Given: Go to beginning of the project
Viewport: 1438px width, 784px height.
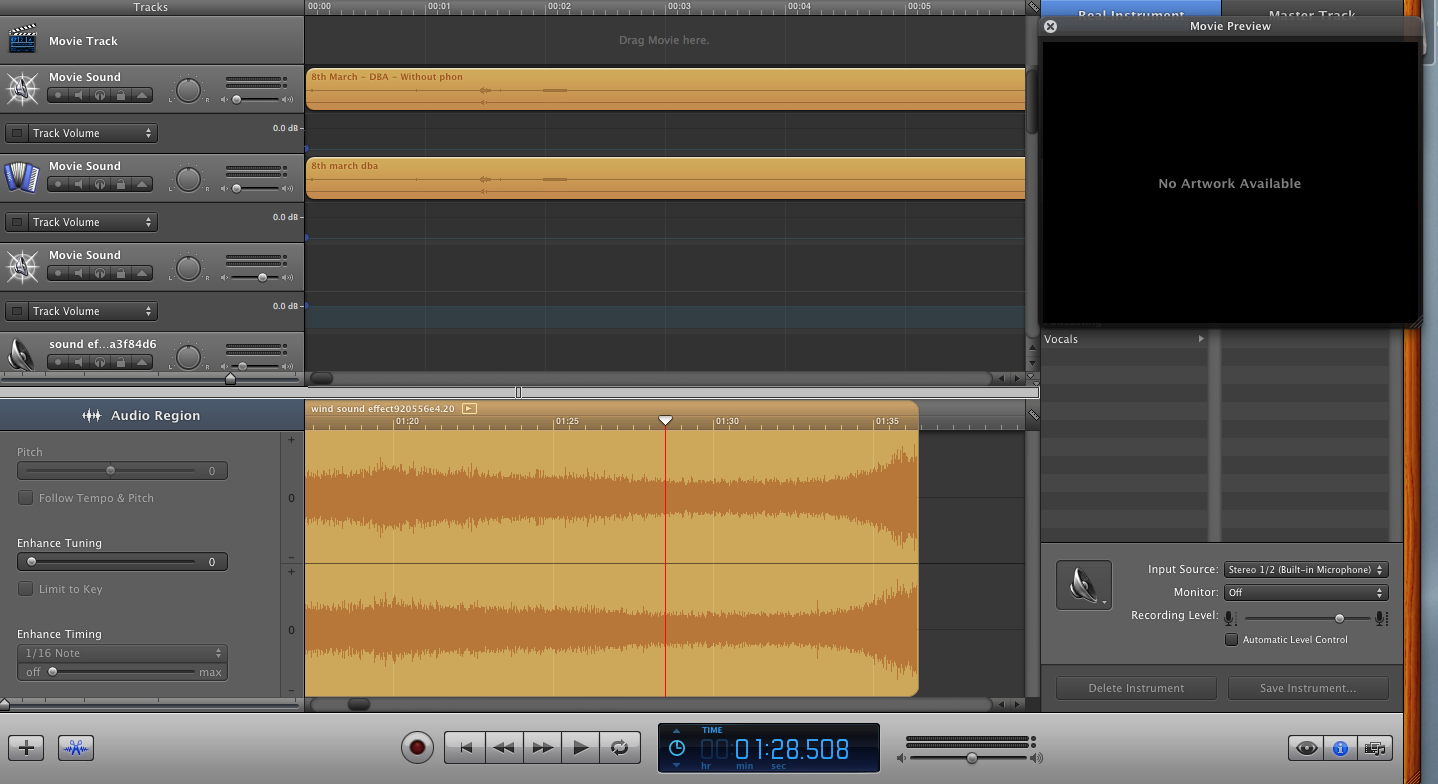Looking at the screenshot, I should coord(465,747).
